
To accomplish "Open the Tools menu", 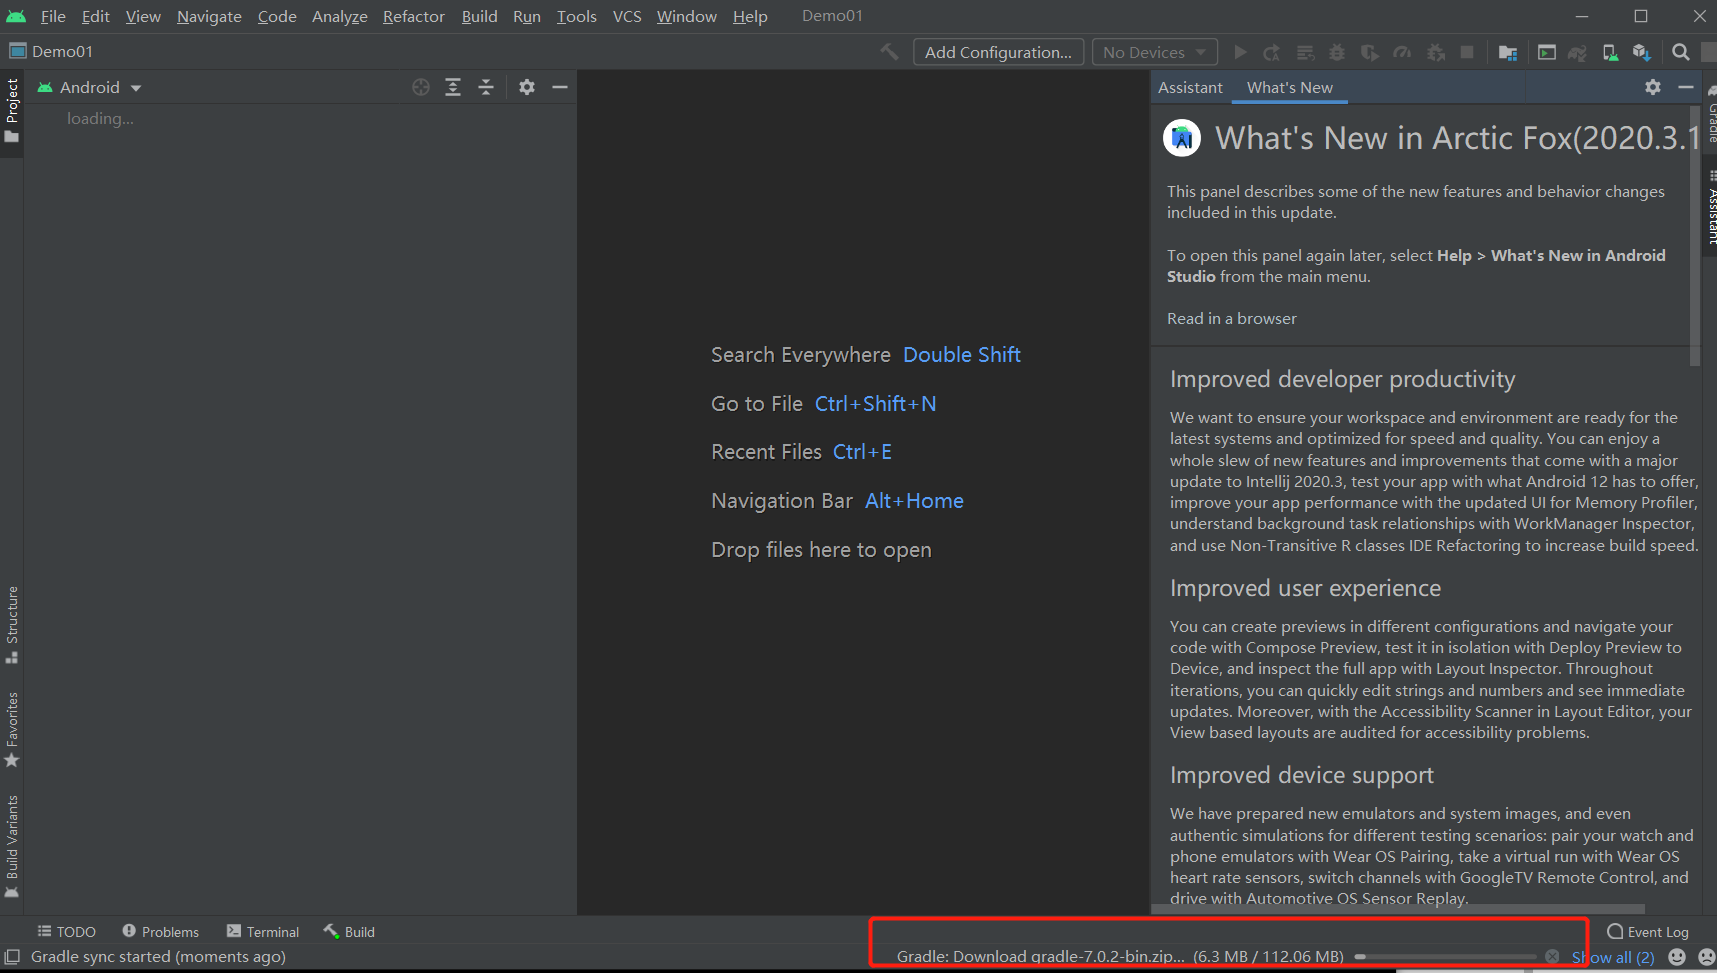I will coord(576,16).
